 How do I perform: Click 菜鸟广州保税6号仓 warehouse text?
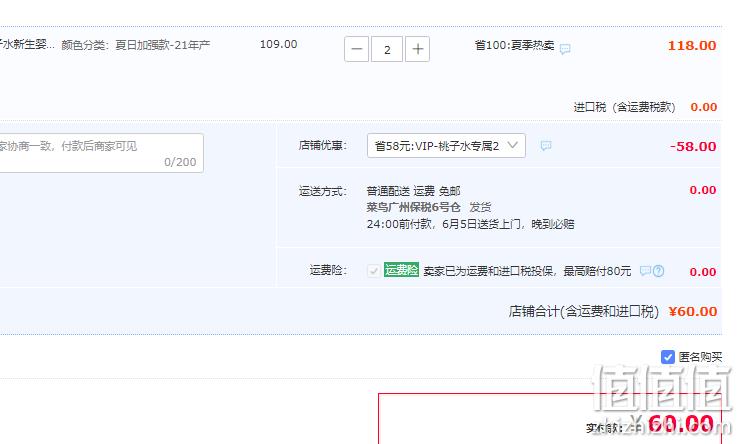414,207
